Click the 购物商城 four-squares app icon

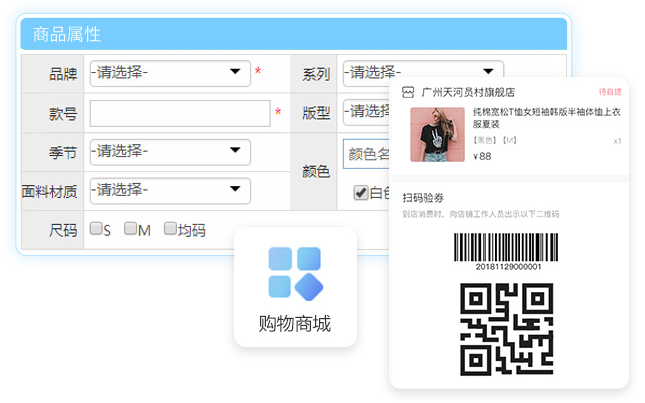coord(295,274)
